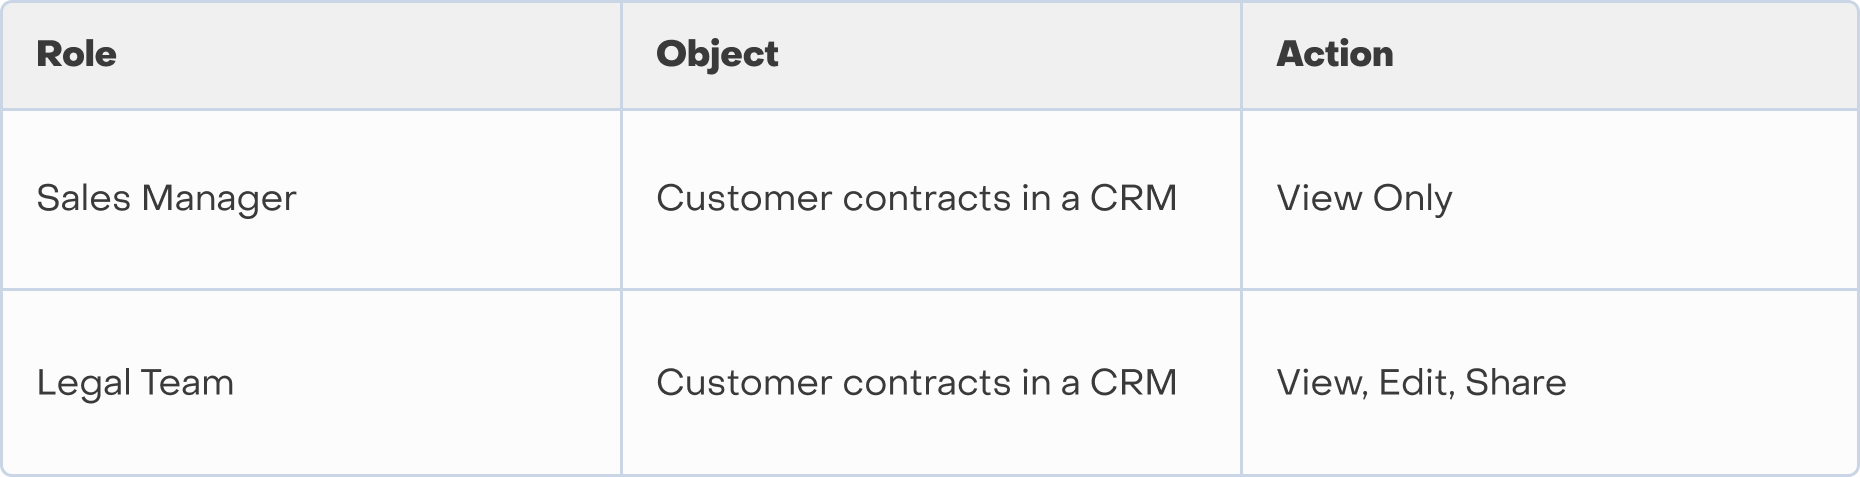Click CRM in the Legal Team row
The image size is (1860, 477).
click(1134, 383)
